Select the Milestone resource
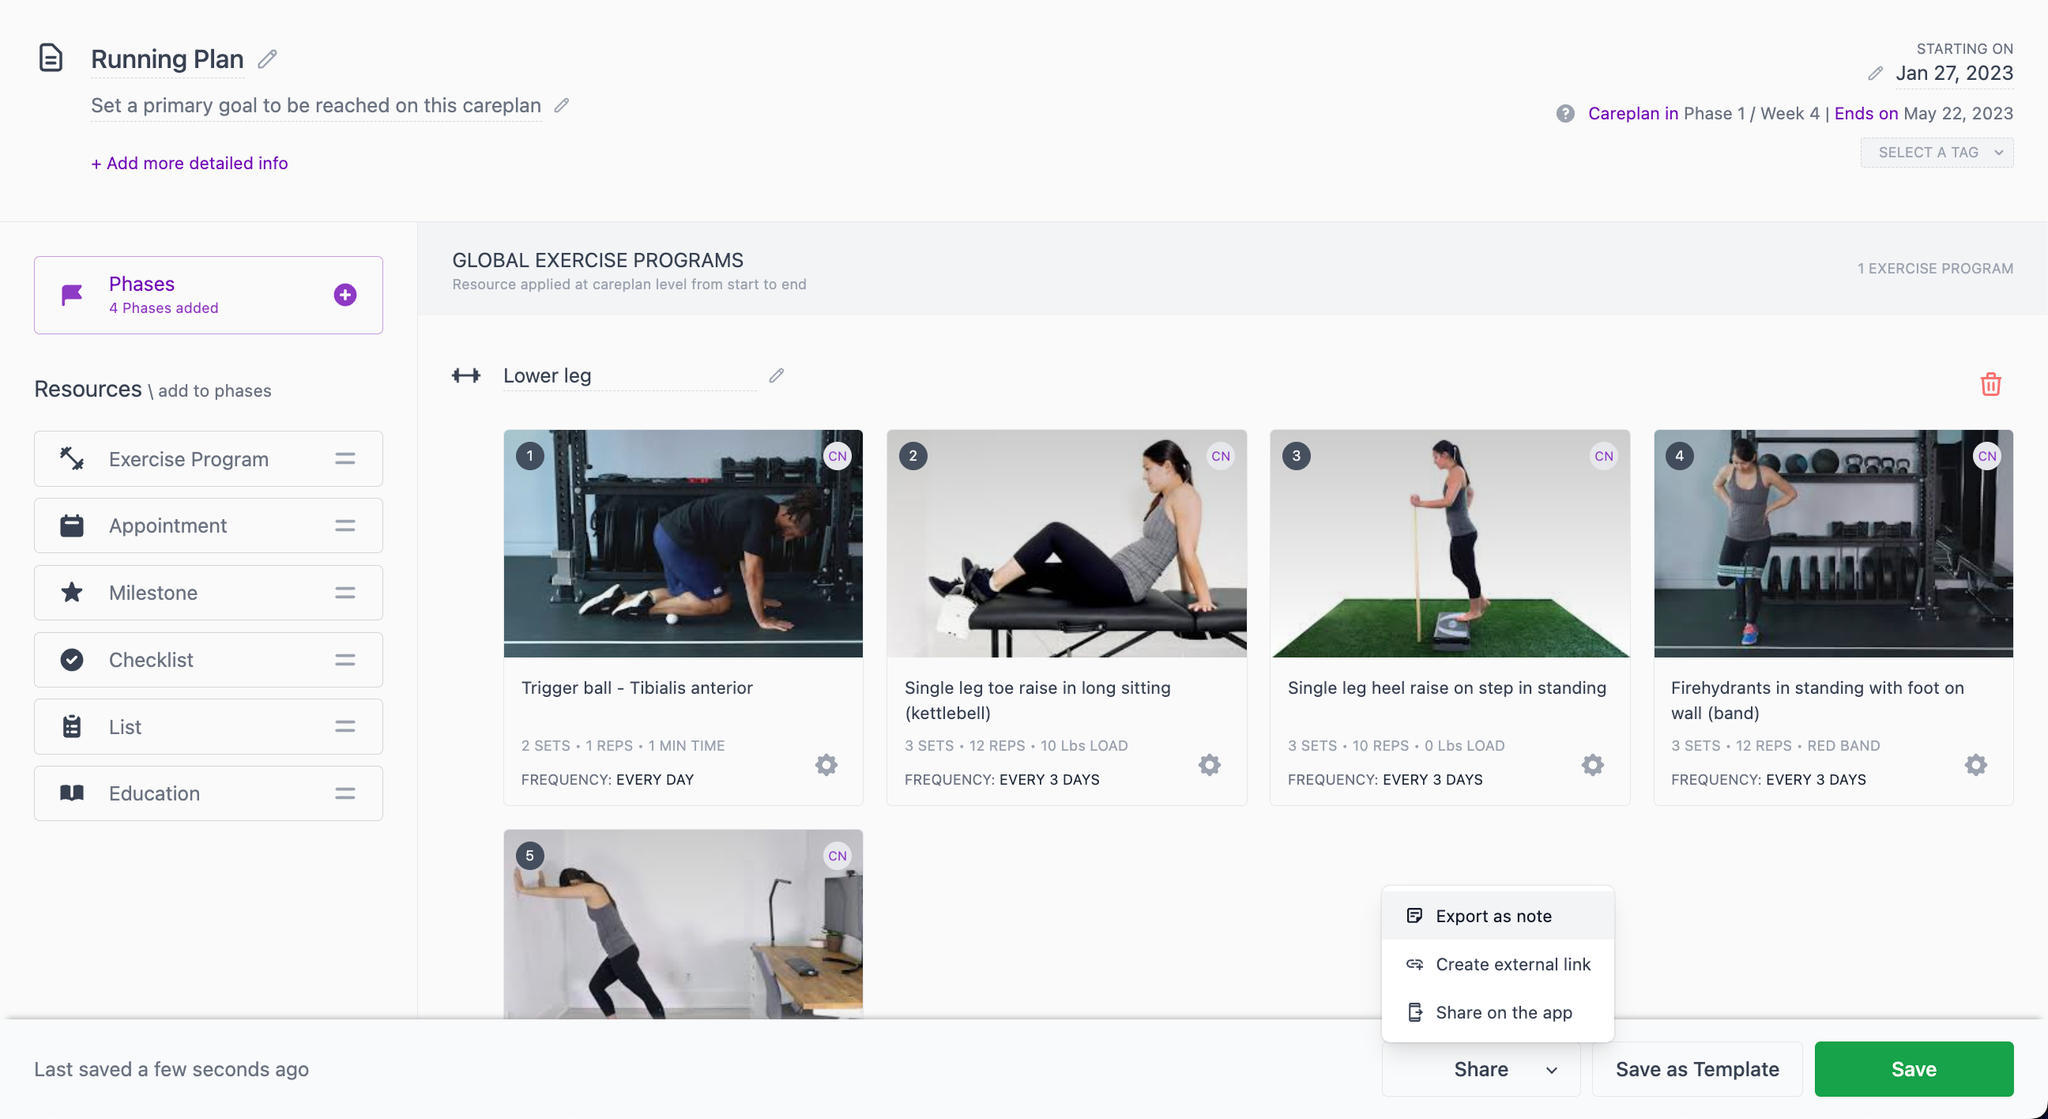The width and height of the screenshot is (2048, 1119). (208, 593)
